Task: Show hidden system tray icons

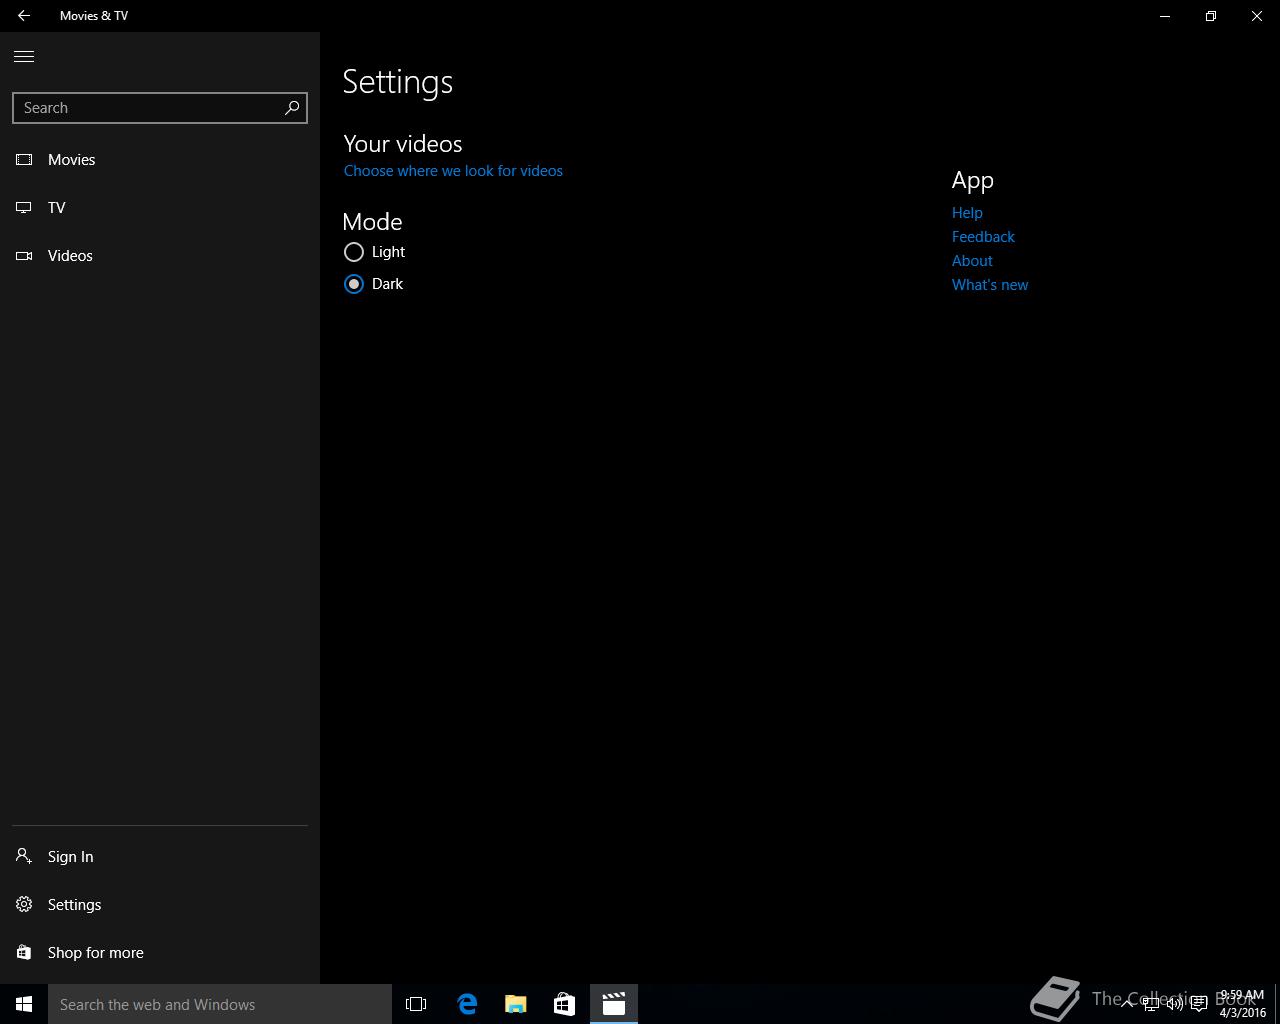Action: click(x=1127, y=1004)
